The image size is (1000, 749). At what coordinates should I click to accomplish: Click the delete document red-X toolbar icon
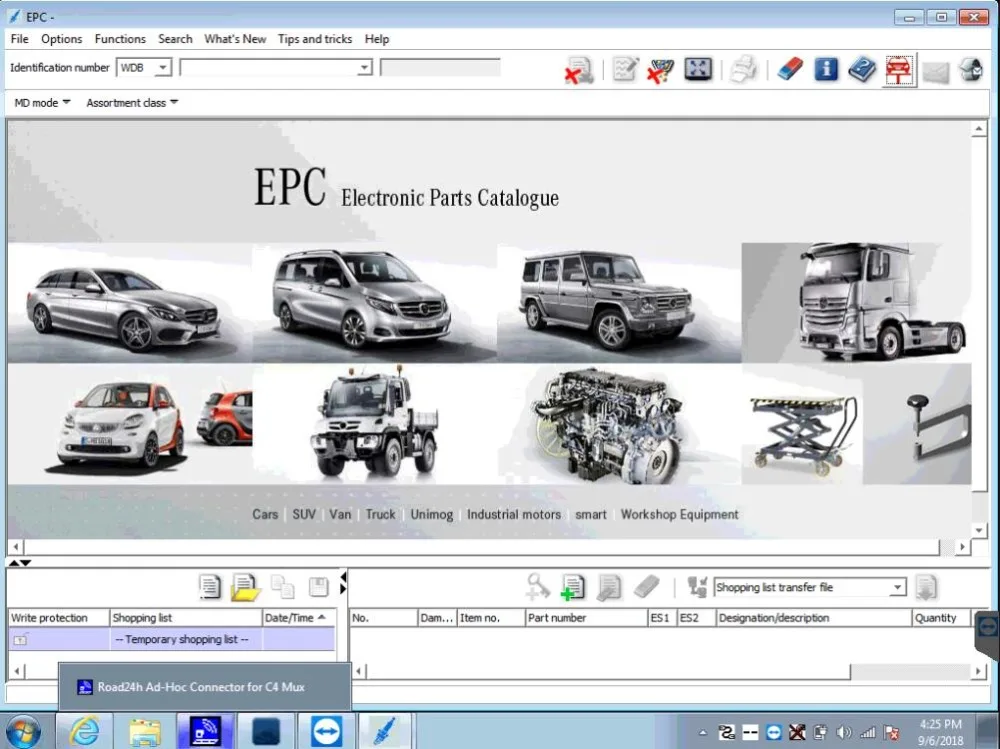coord(579,70)
